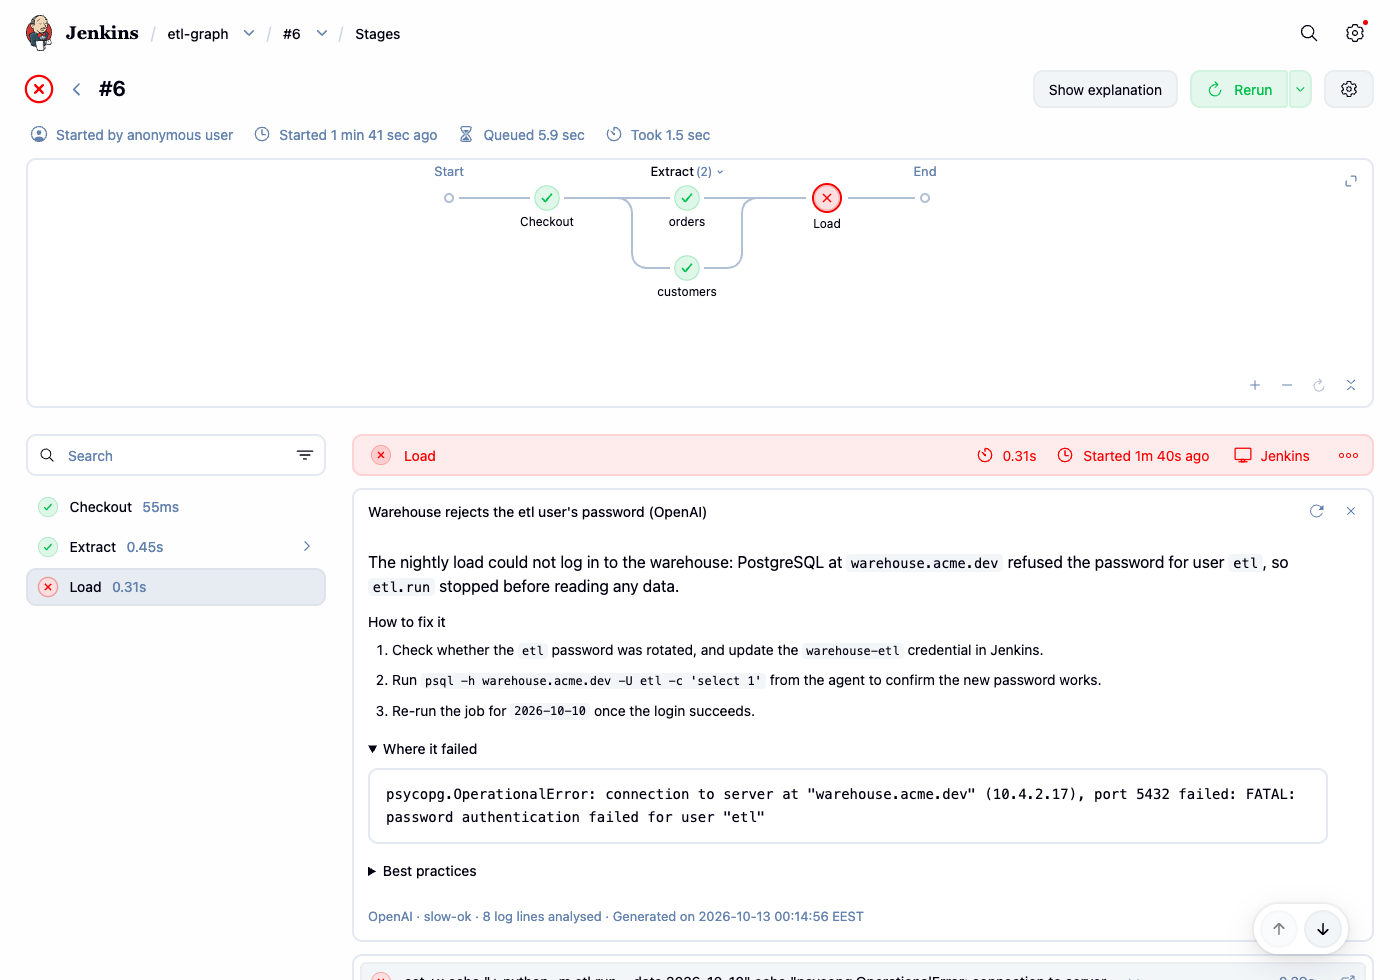Select the customers node in the graph
The image size is (1400, 980).
pyautogui.click(x=687, y=268)
